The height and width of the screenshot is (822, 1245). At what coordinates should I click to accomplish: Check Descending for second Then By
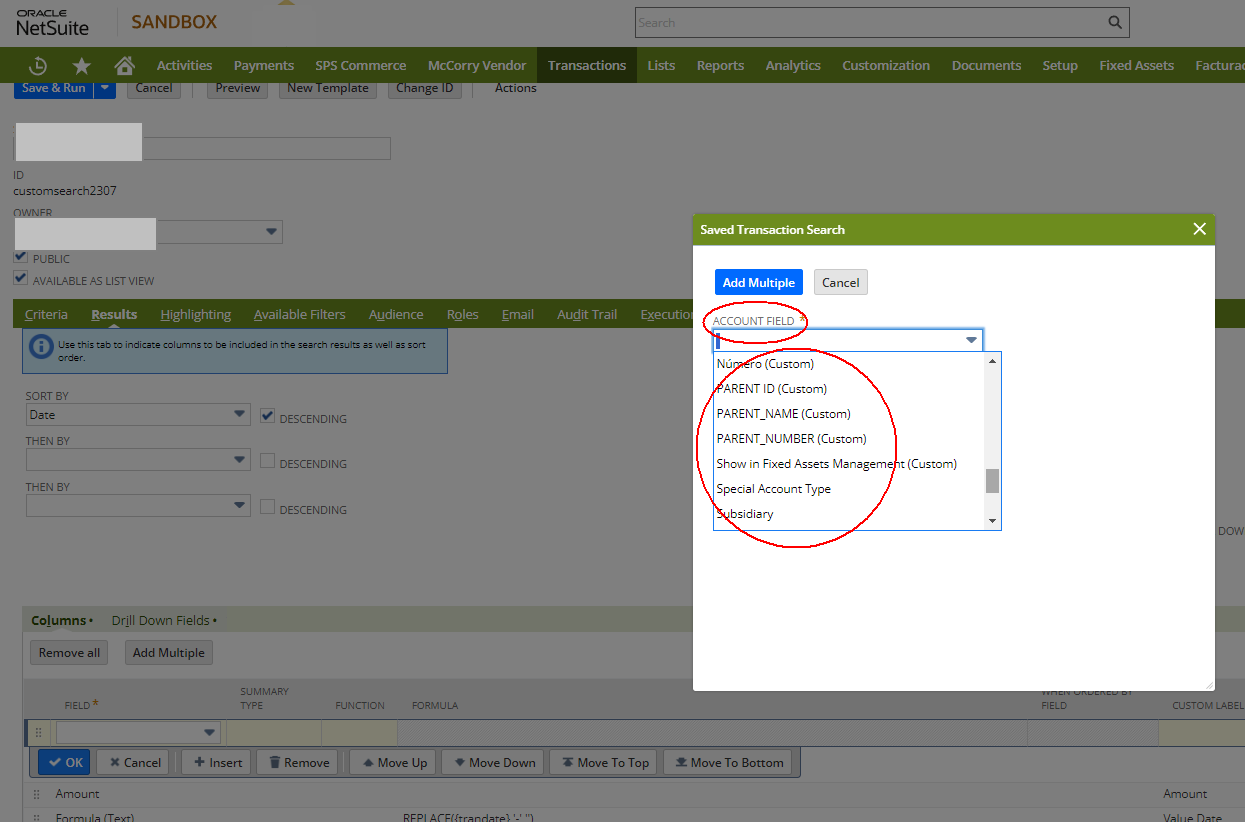click(x=267, y=507)
